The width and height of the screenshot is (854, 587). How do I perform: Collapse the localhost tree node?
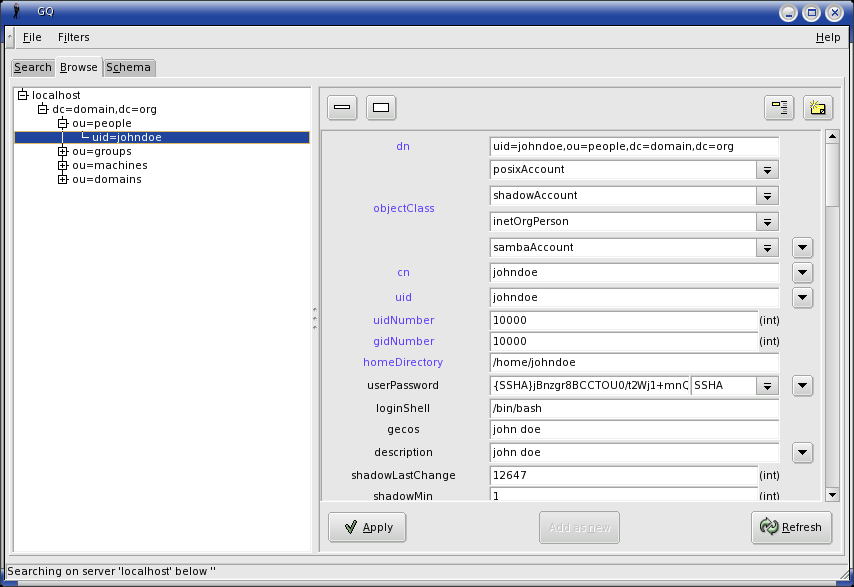click(22, 95)
